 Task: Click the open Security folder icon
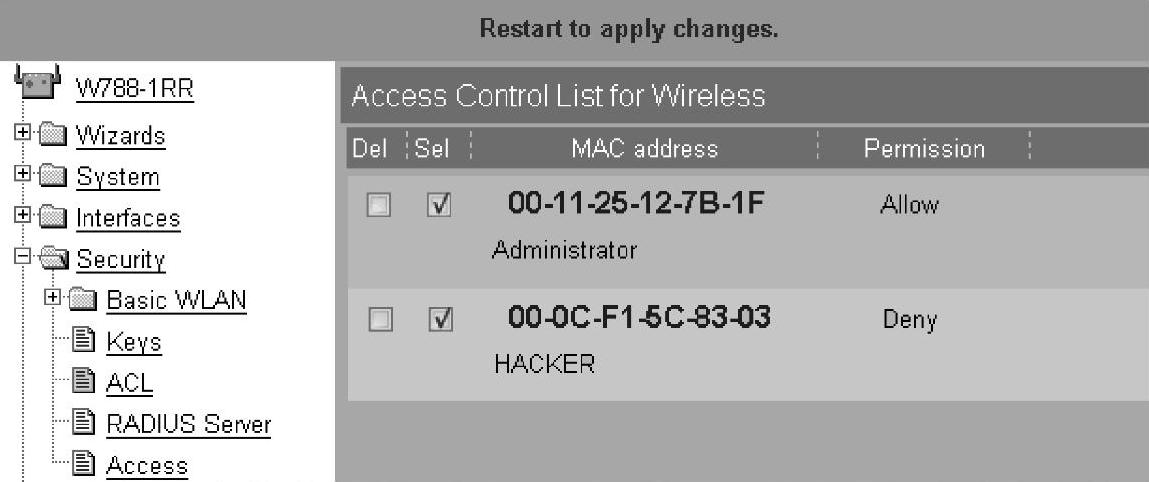click(x=50, y=260)
